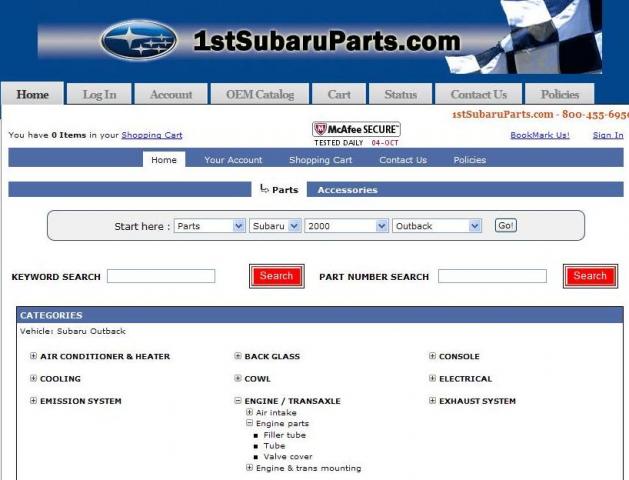
Task: Focus the Keyword Search input field
Action: [161, 276]
